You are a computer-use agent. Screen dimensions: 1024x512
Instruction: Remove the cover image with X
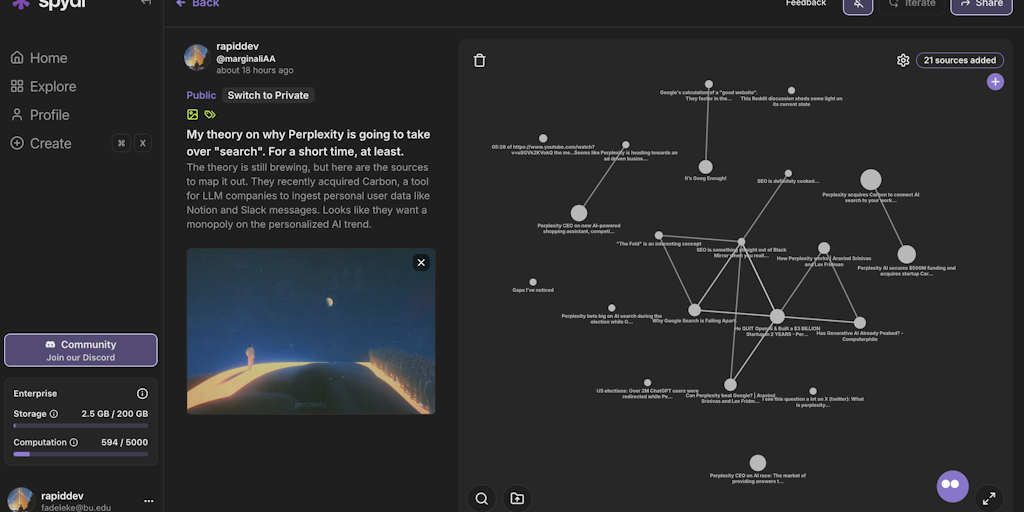coord(421,263)
